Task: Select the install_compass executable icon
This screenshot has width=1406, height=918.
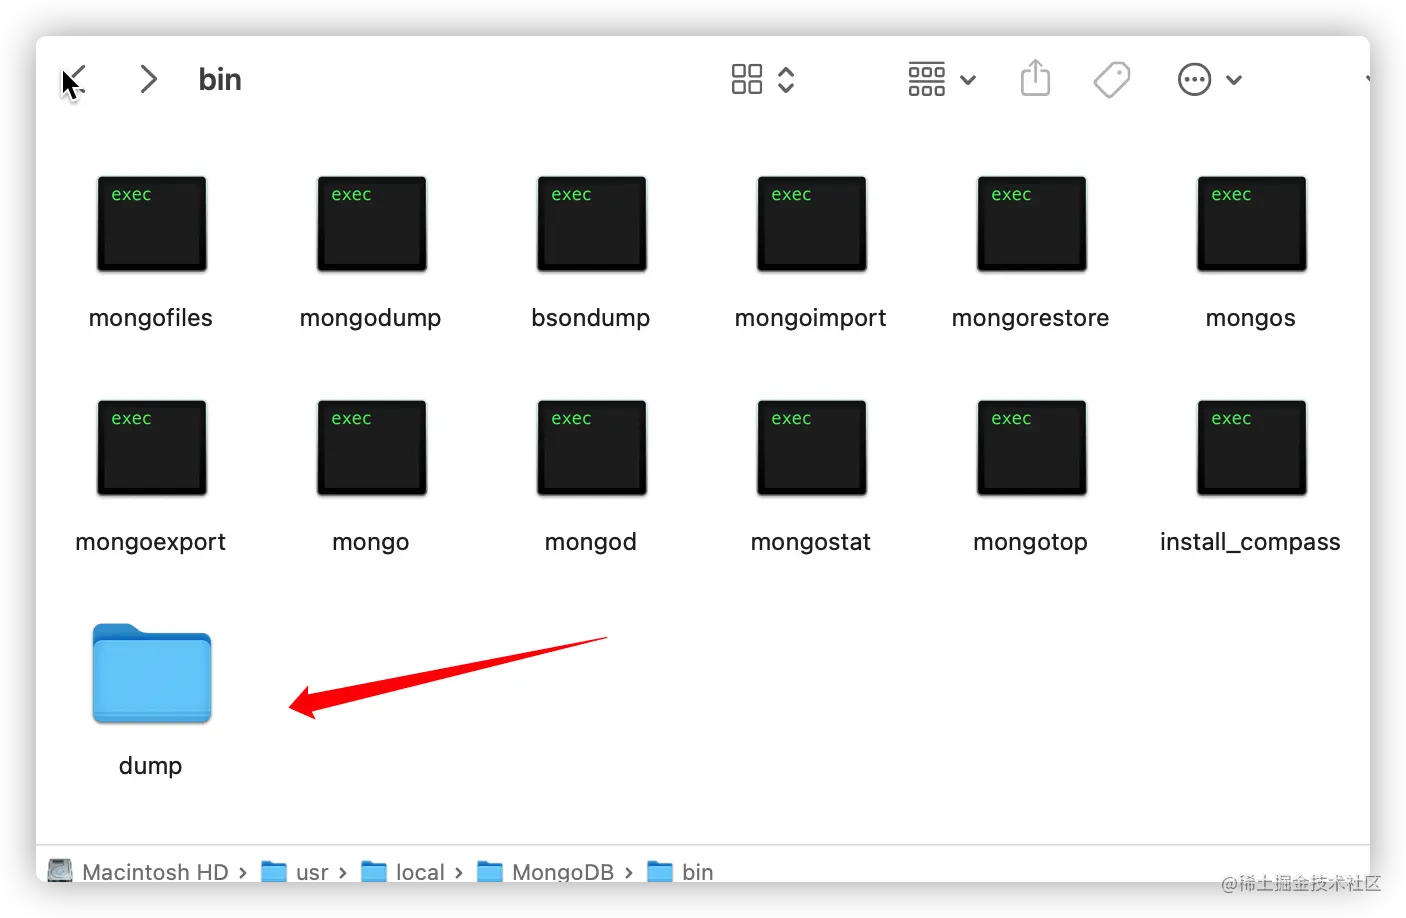Action: 1252,448
